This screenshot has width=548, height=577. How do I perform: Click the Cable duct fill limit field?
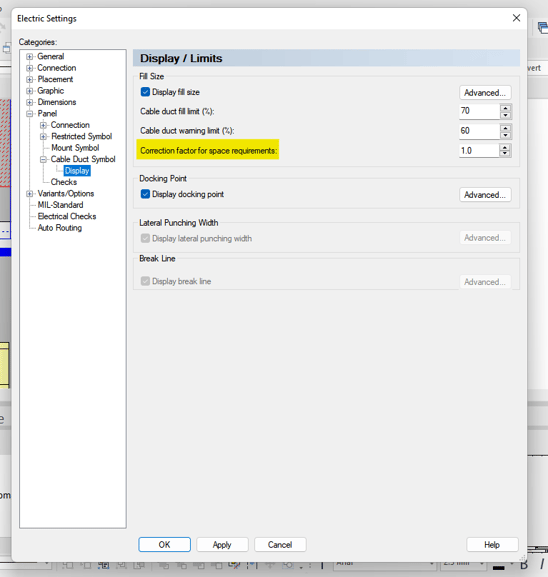[480, 111]
